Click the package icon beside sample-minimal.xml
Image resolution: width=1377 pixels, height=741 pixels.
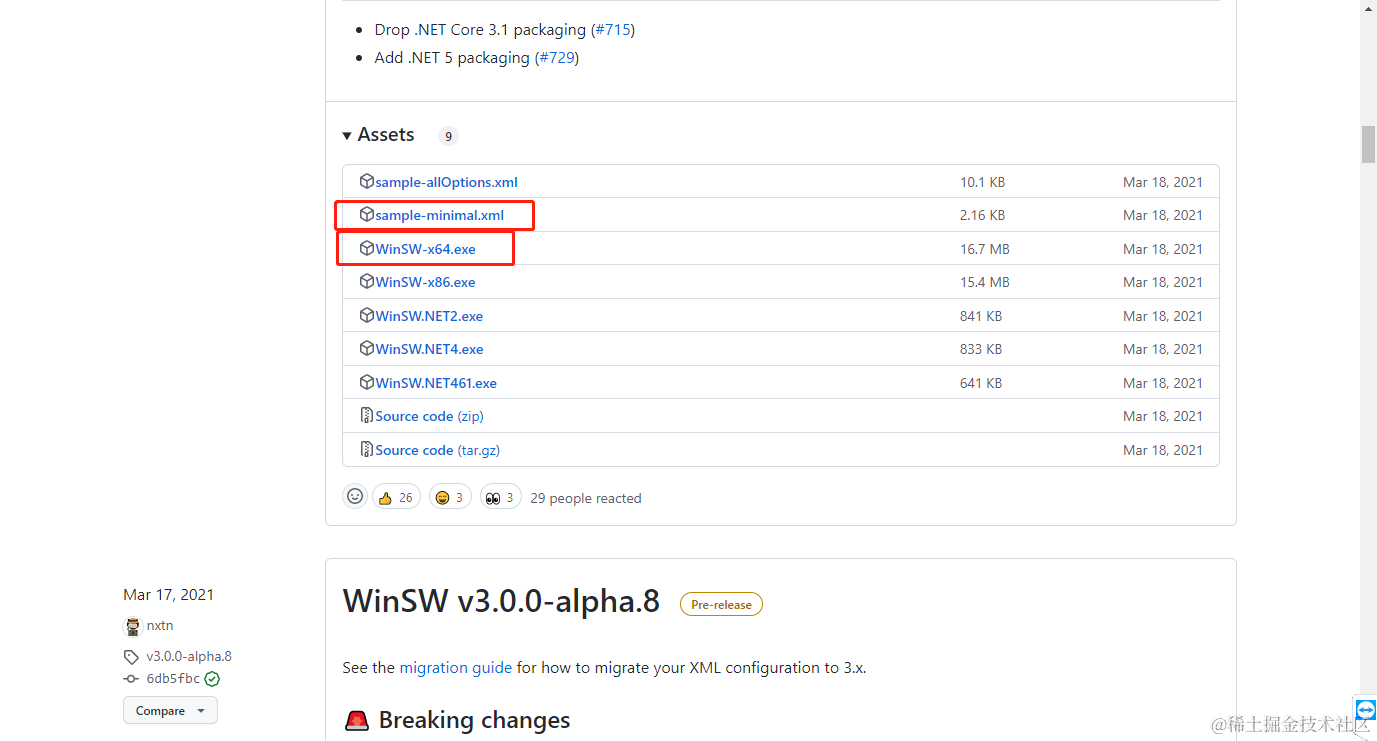click(x=367, y=215)
